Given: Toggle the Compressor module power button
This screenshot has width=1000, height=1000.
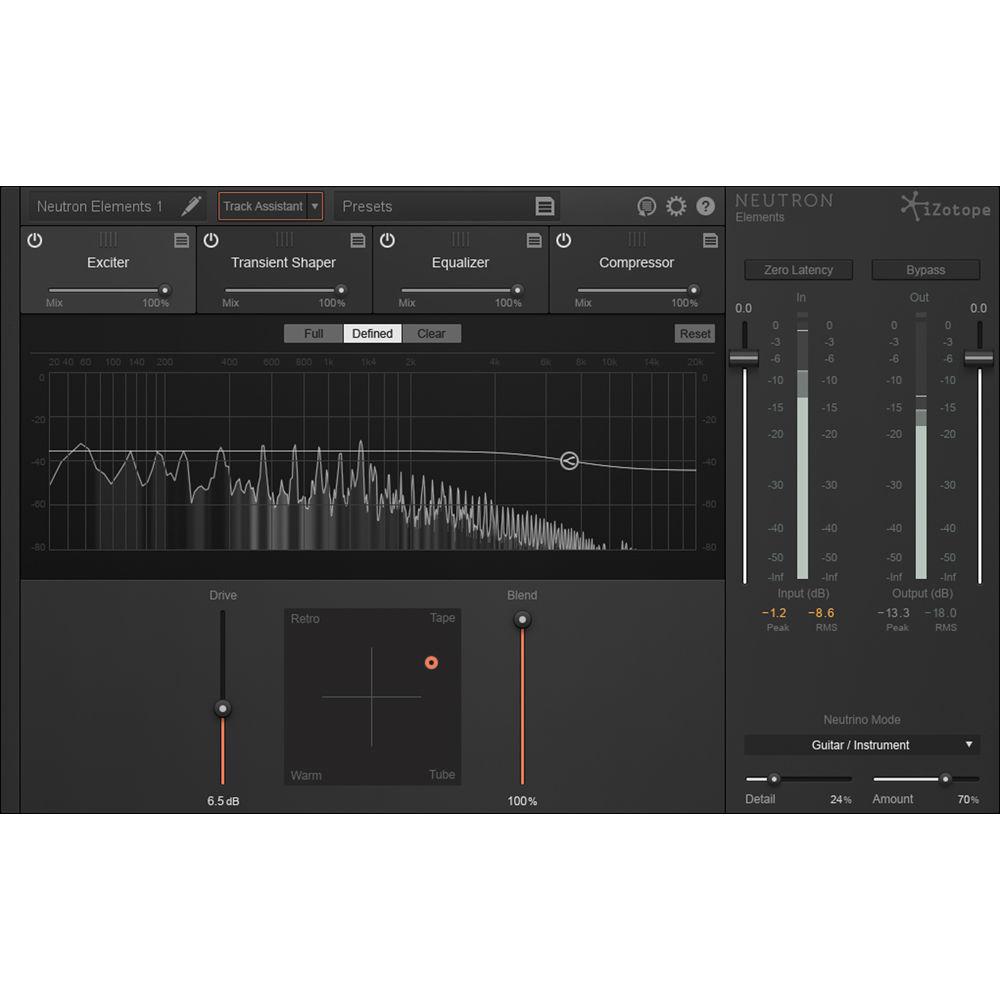Looking at the screenshot, I should pos(562,240).
